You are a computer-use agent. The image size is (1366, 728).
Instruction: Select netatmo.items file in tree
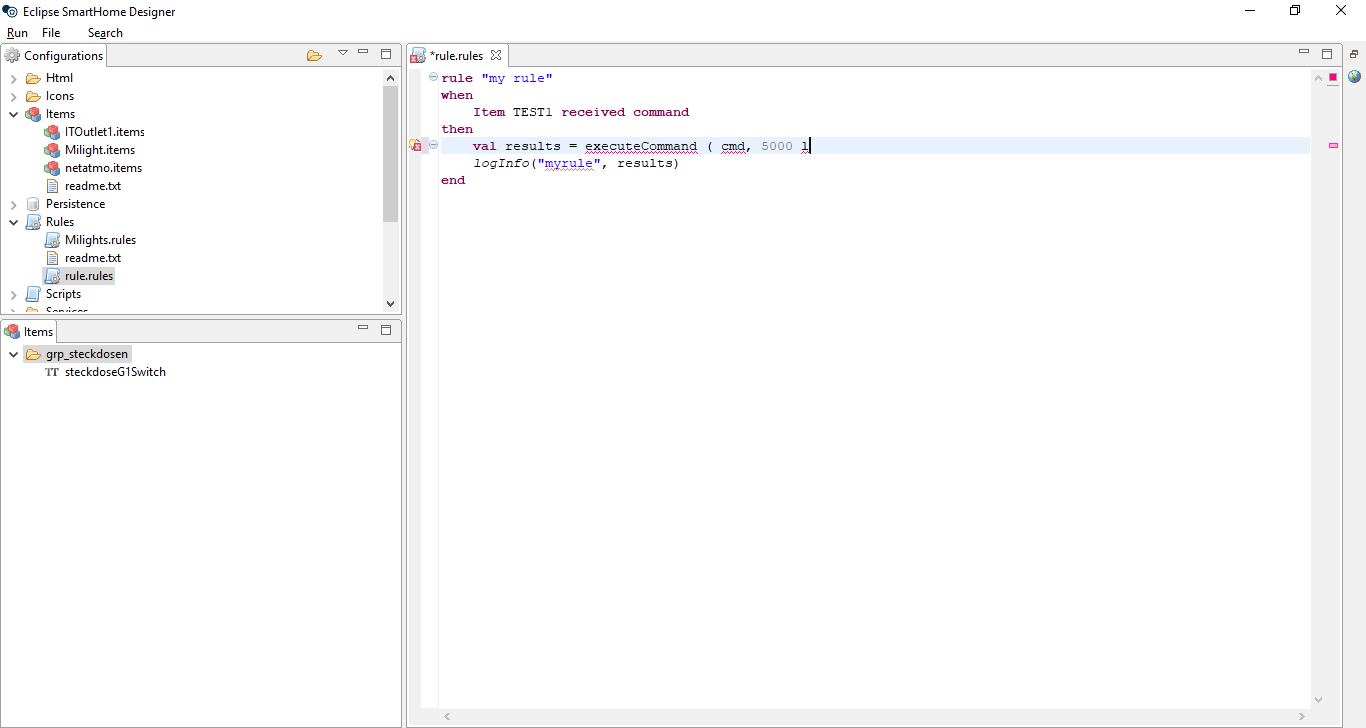click(x=103, y=168)
